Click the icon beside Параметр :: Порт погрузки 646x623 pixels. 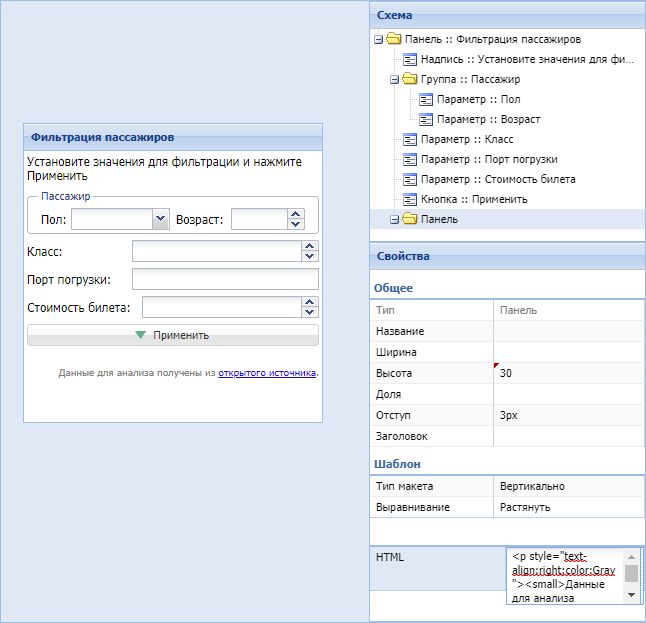click(410, 160)
